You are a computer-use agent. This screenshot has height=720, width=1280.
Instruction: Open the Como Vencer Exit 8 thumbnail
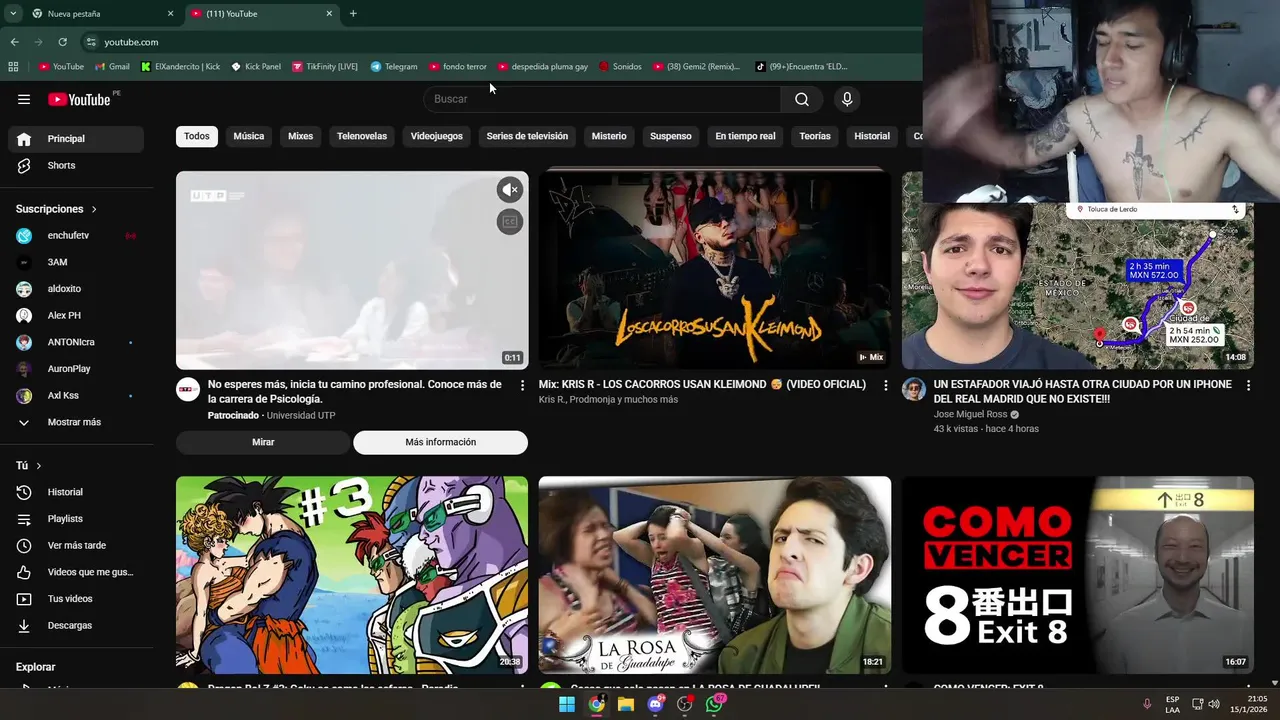point(1078,575)
